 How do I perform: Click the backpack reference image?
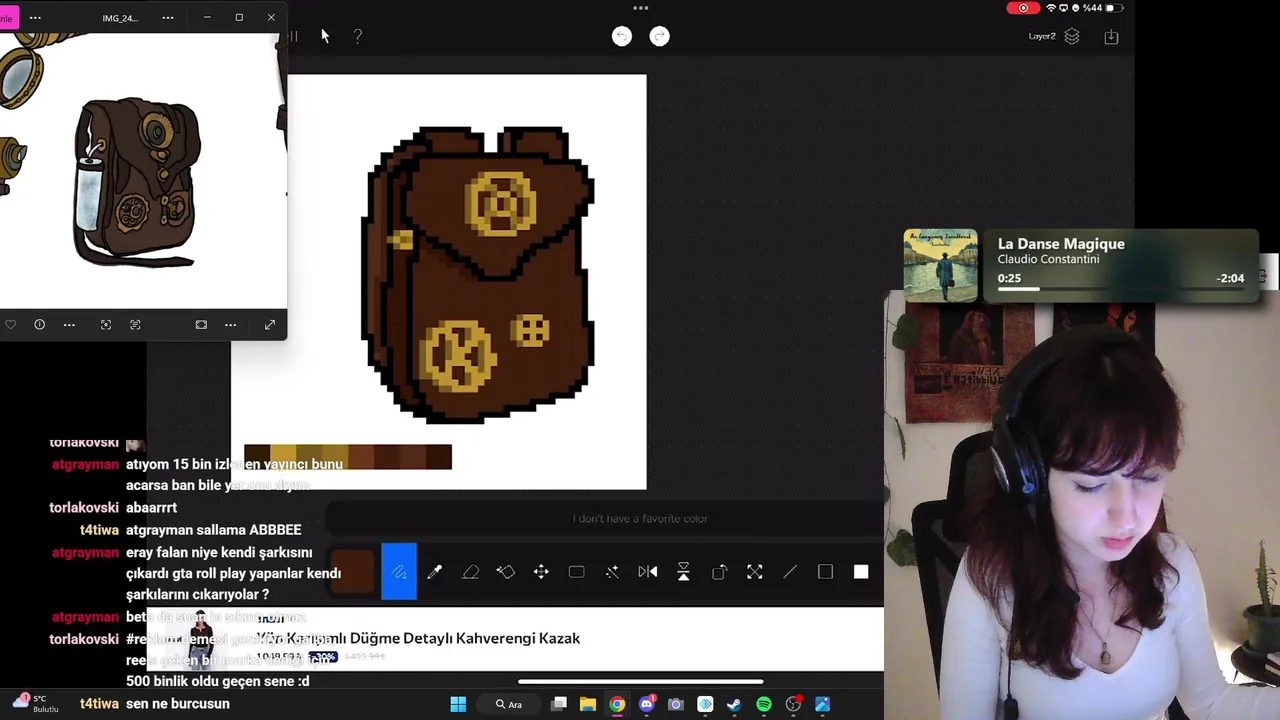pos(137,182)
